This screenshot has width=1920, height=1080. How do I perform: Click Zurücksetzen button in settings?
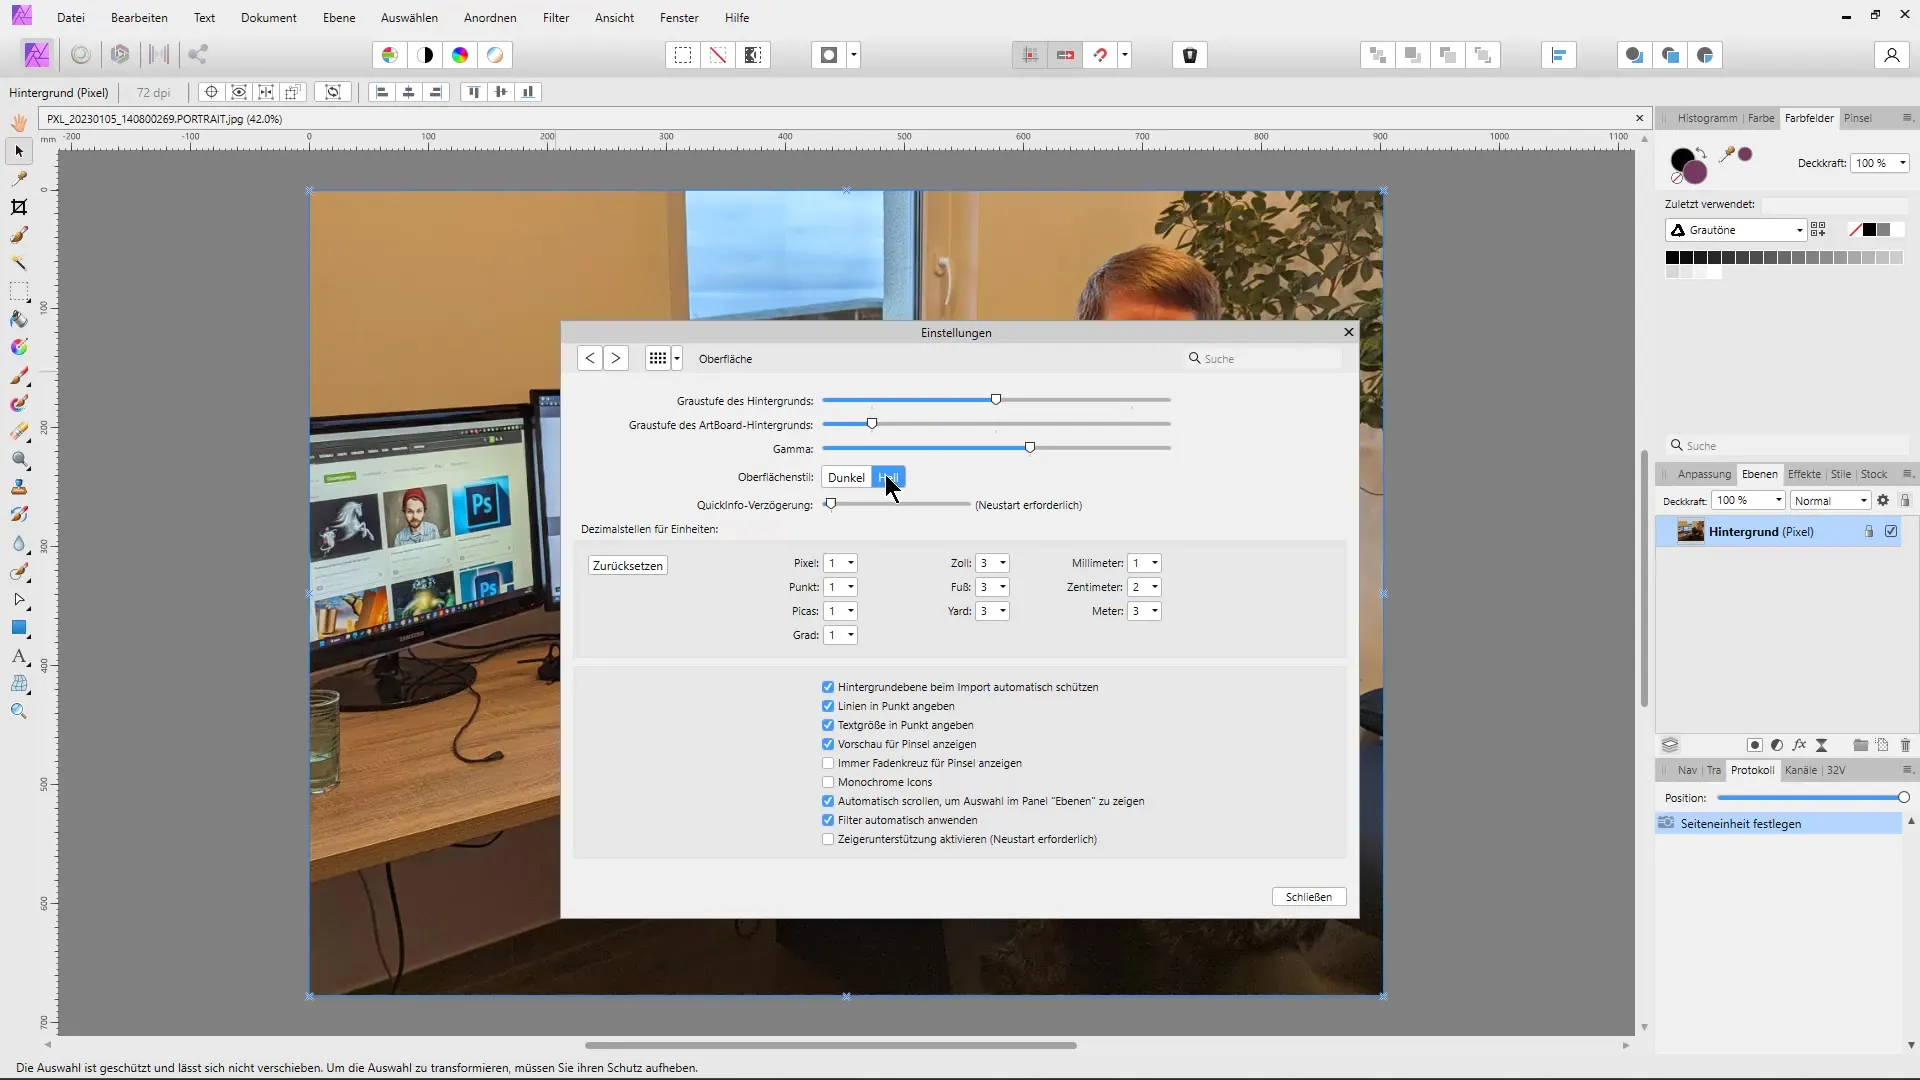click(629, 564)
